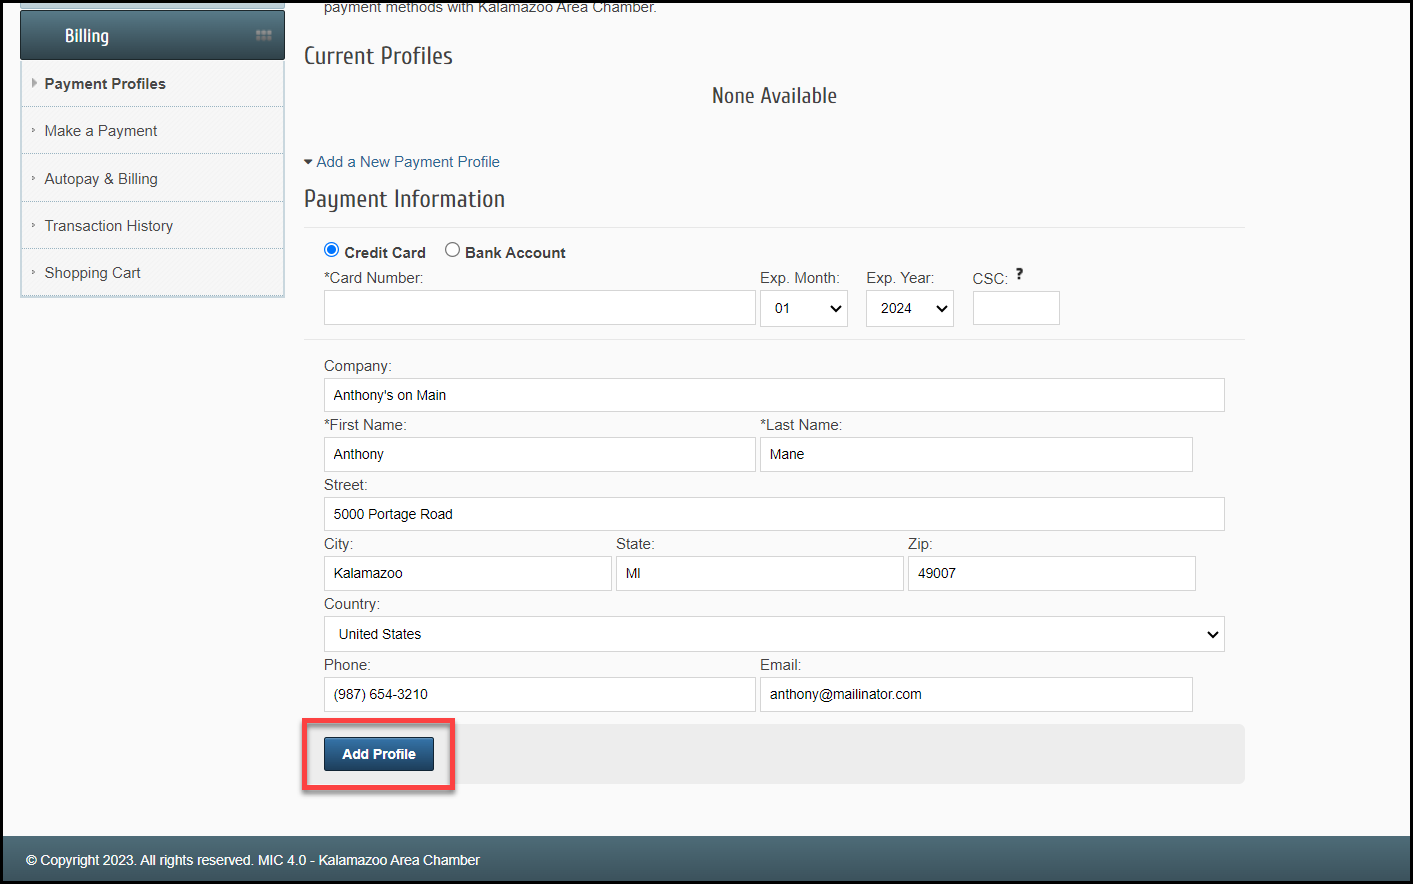Click the City field showing Kalamazoo

pos(468,573)
